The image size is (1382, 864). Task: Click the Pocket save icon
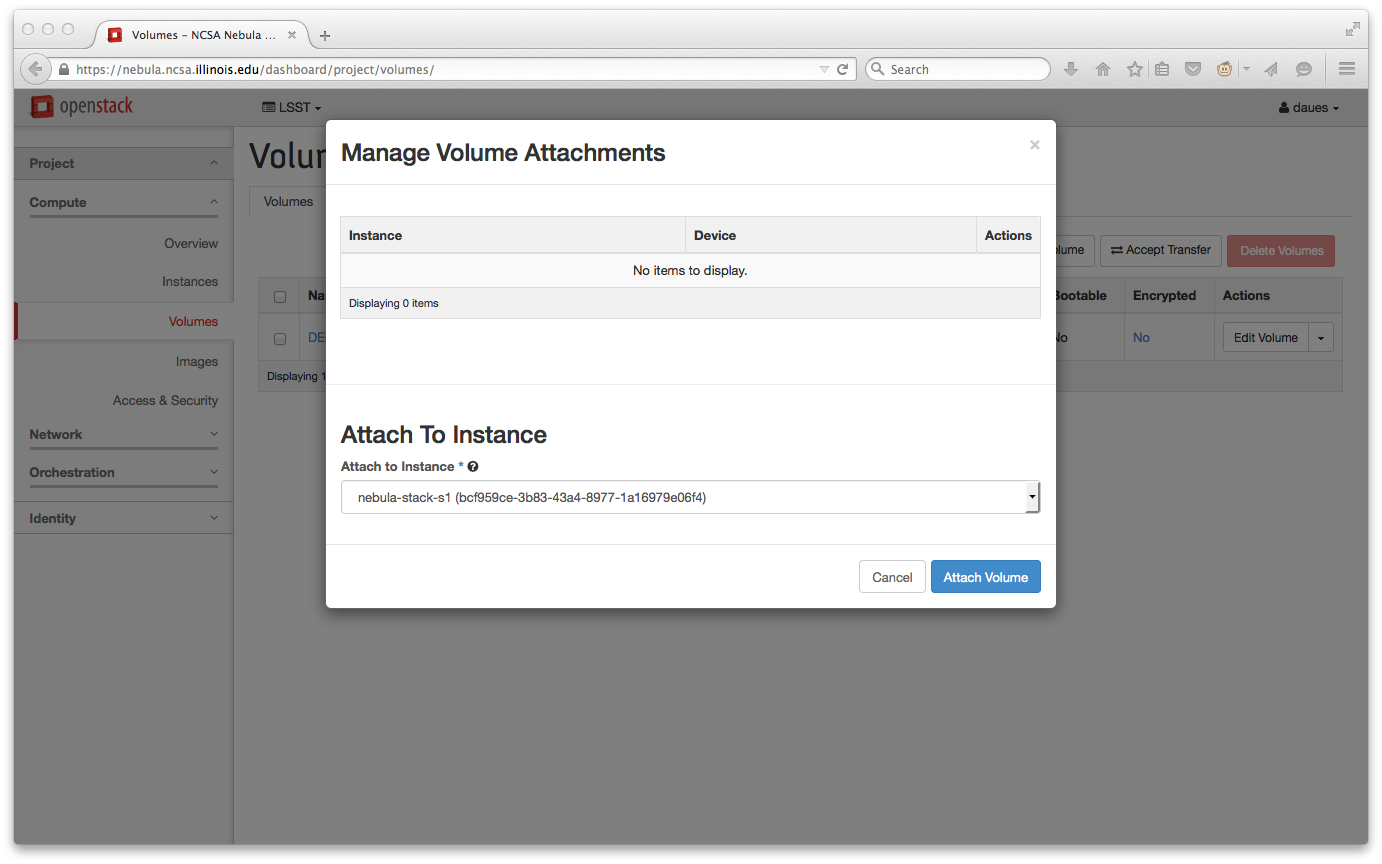(1193, 69)
